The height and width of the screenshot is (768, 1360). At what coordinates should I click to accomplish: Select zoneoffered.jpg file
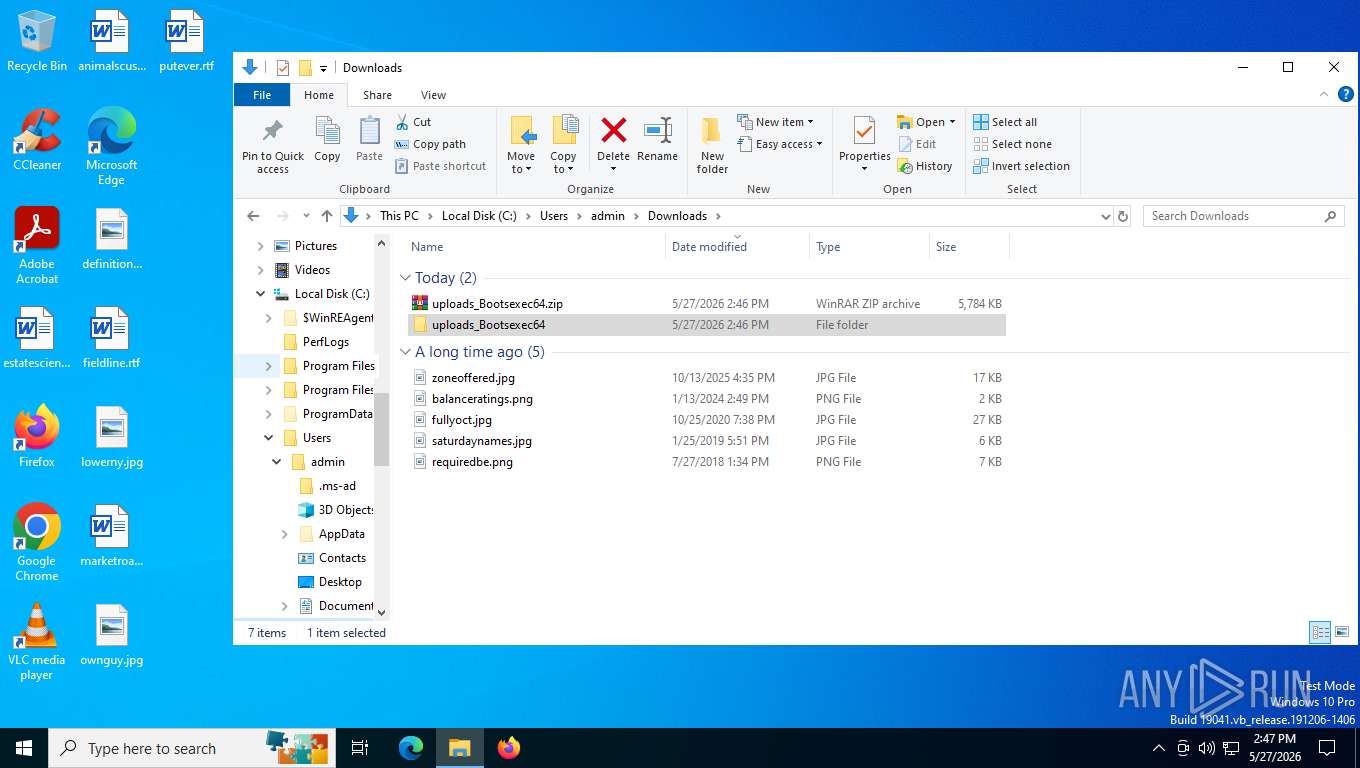coord(706,378)
